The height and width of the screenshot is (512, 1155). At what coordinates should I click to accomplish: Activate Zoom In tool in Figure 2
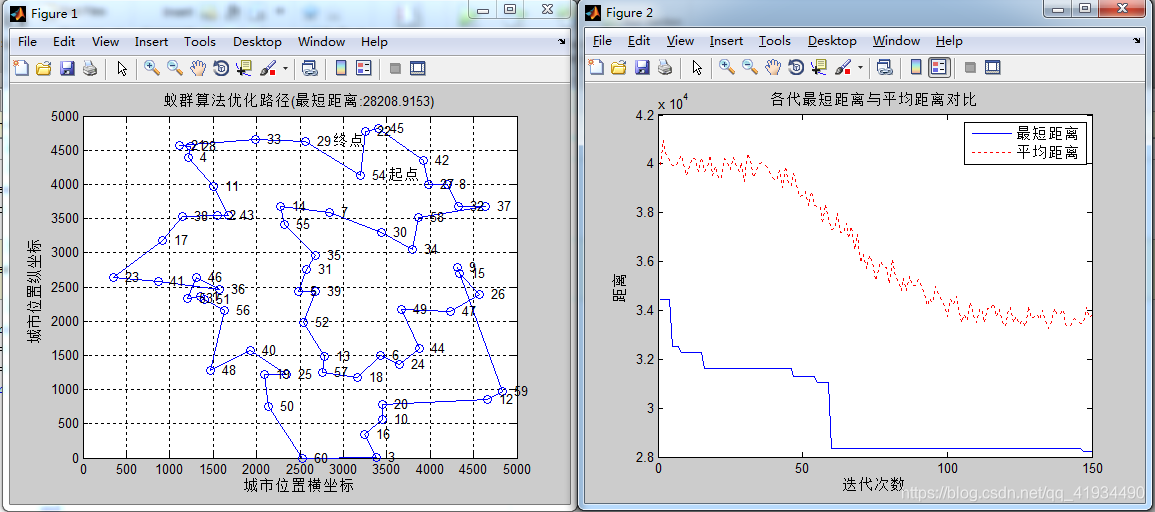click(727, 68)
